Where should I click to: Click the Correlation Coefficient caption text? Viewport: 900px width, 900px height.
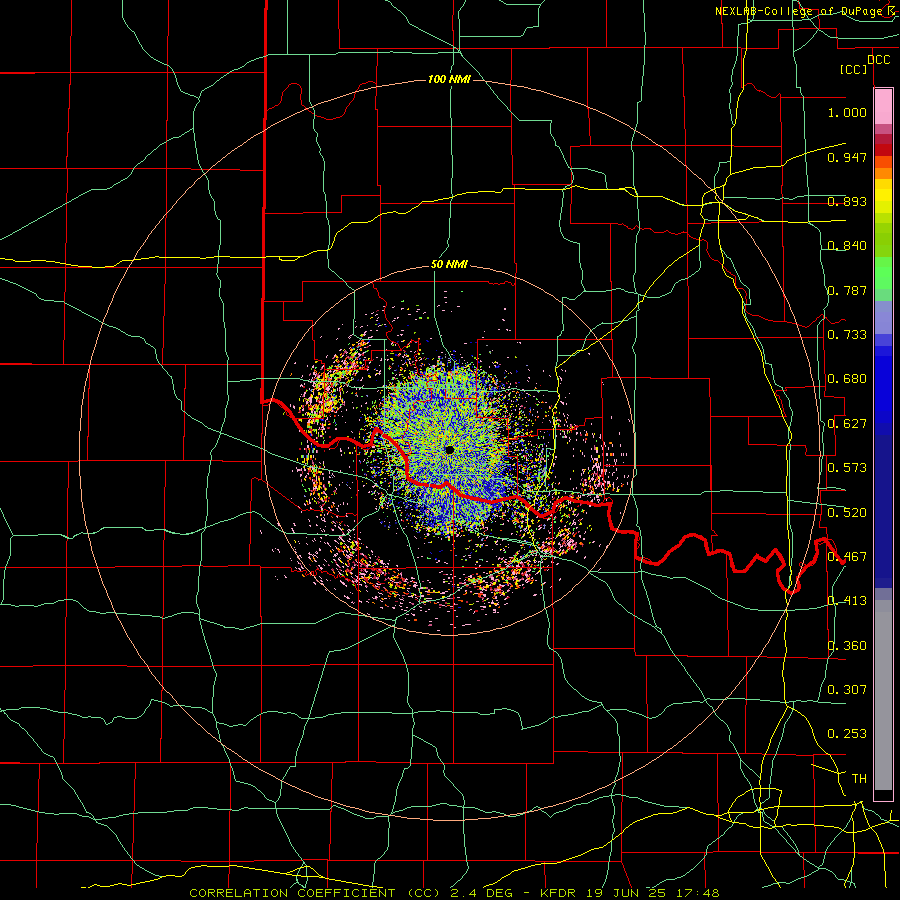click(454, 893)
